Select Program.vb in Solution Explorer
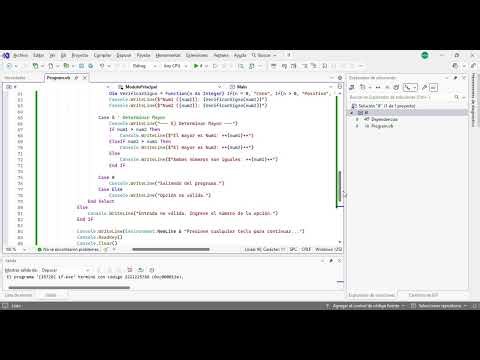 382,126
